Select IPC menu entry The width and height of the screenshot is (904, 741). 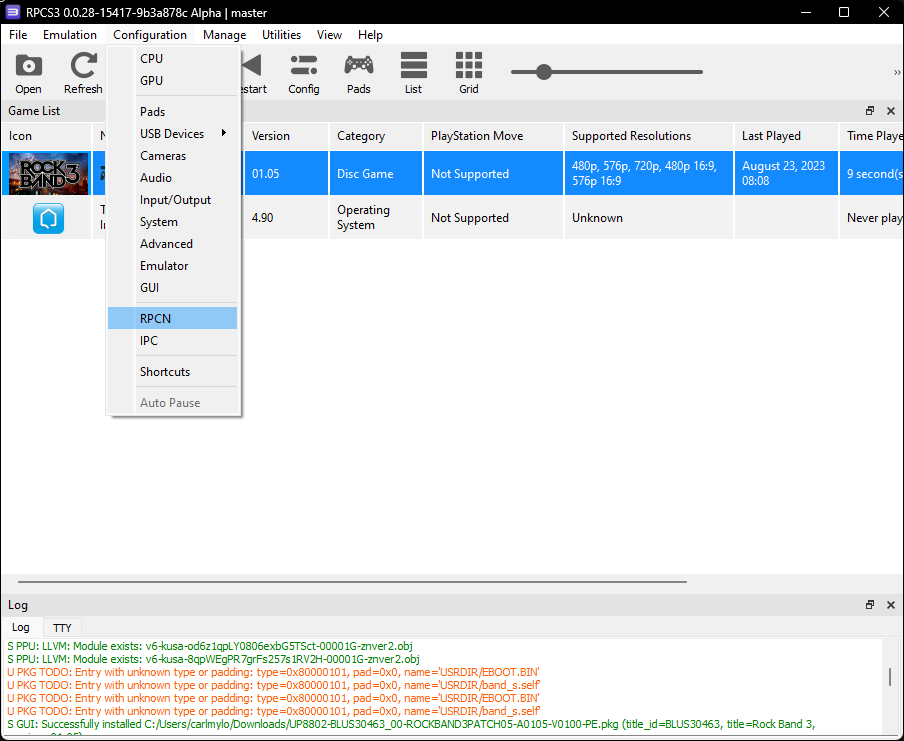pos(172,341)
